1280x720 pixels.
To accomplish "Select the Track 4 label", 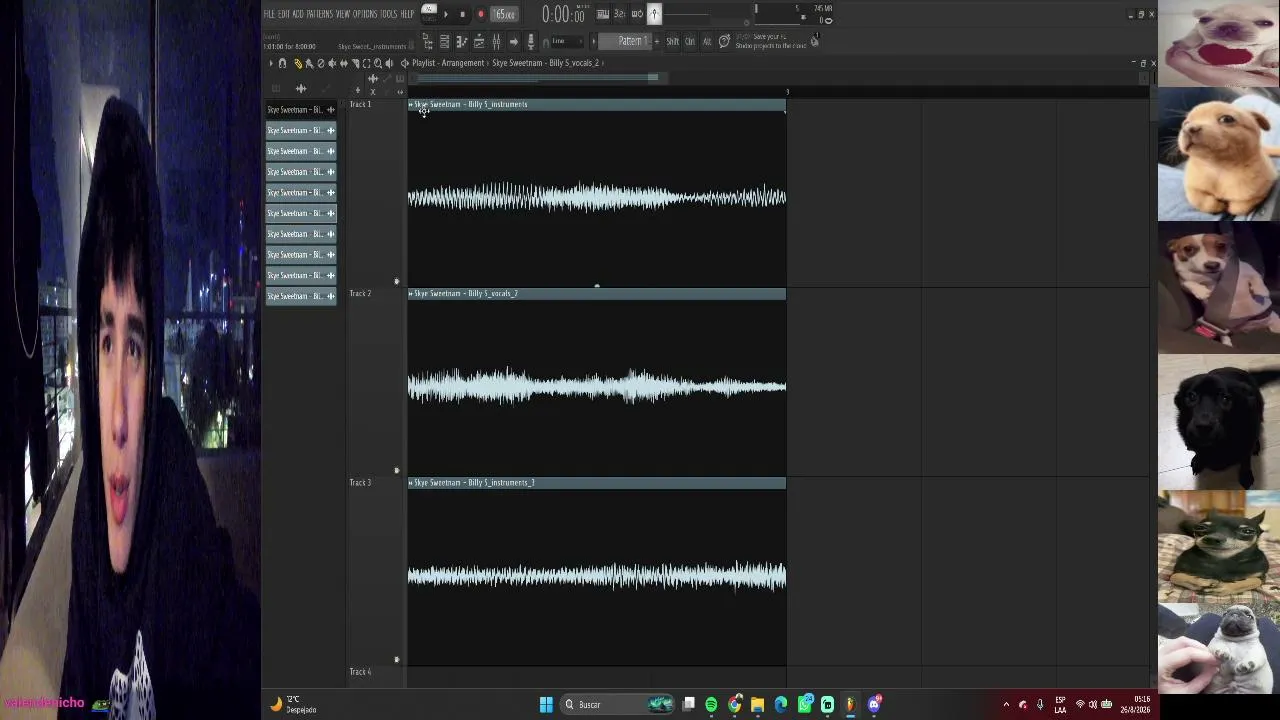I will click(360, 672).
